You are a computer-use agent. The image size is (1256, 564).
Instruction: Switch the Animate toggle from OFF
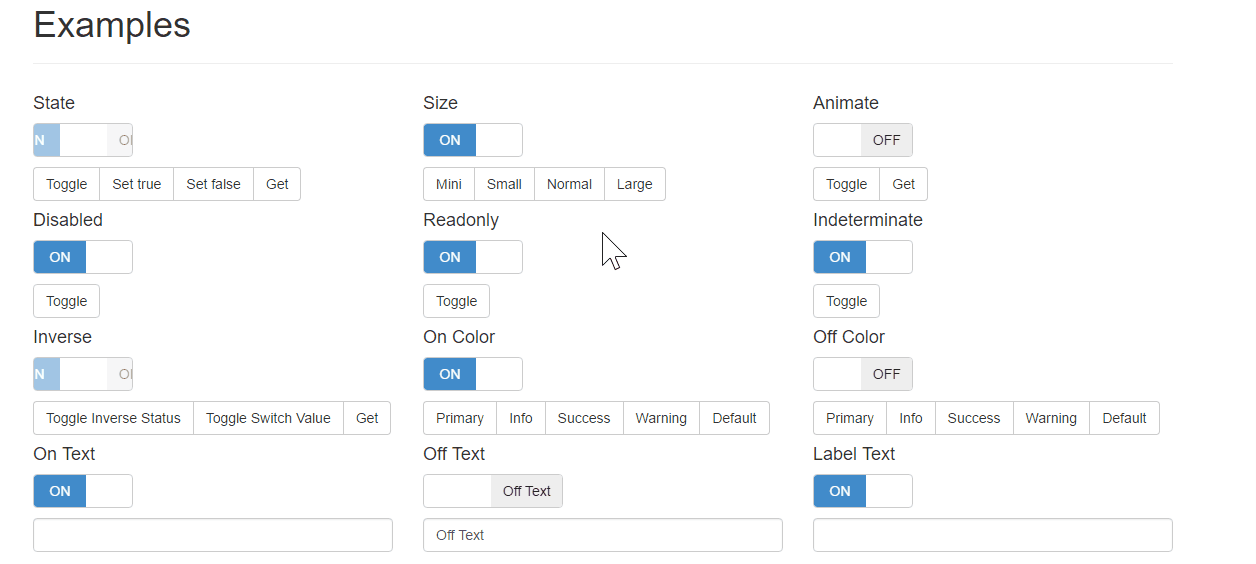point(863,140)
